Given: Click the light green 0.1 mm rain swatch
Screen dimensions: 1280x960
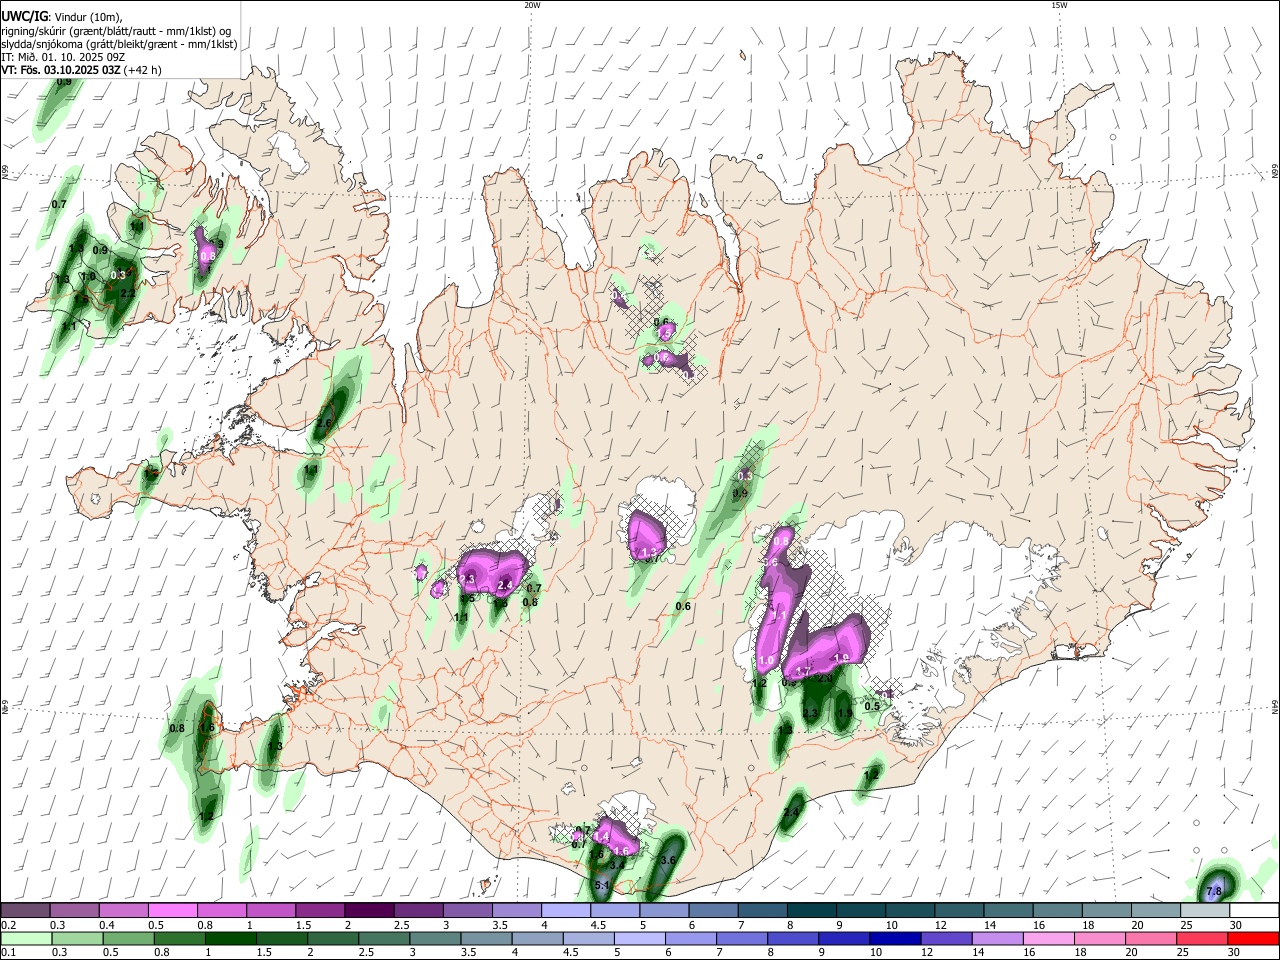Looking at the screenshot, I should click(25, 938).
